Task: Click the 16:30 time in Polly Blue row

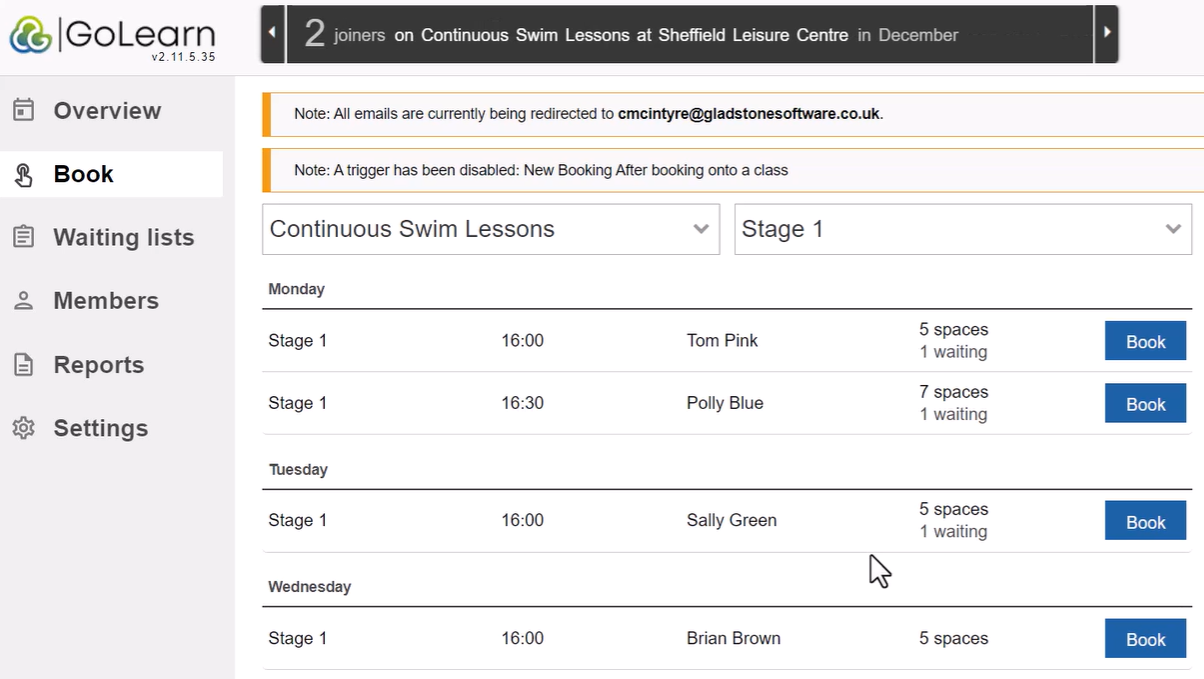Action: 522,403
